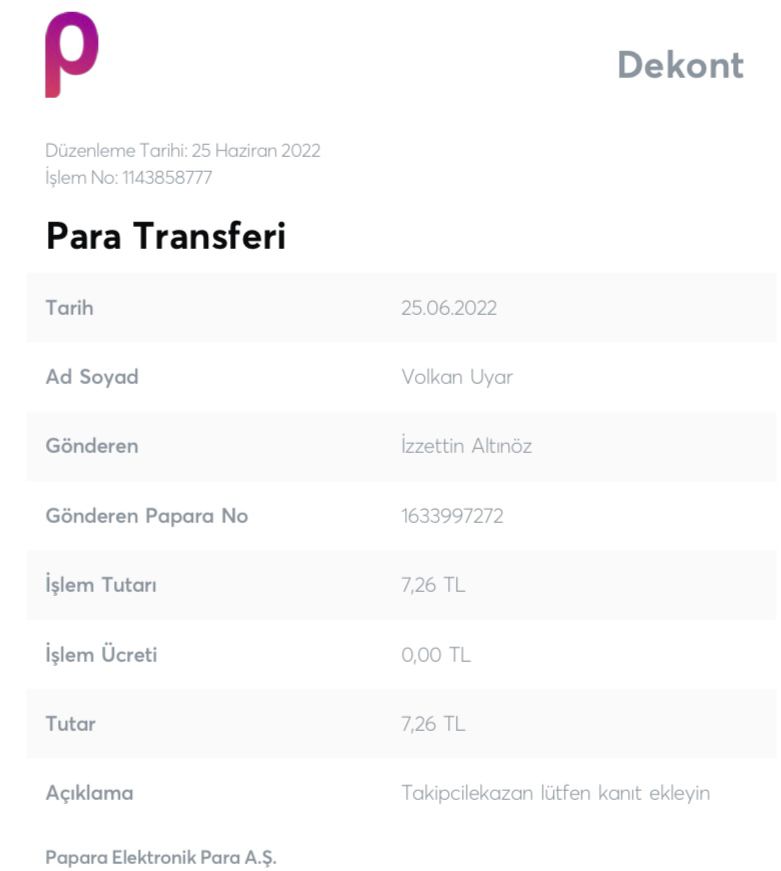
Task: Click Papara Elektronik Para A.Ş. footer
Action: point(161,858)
